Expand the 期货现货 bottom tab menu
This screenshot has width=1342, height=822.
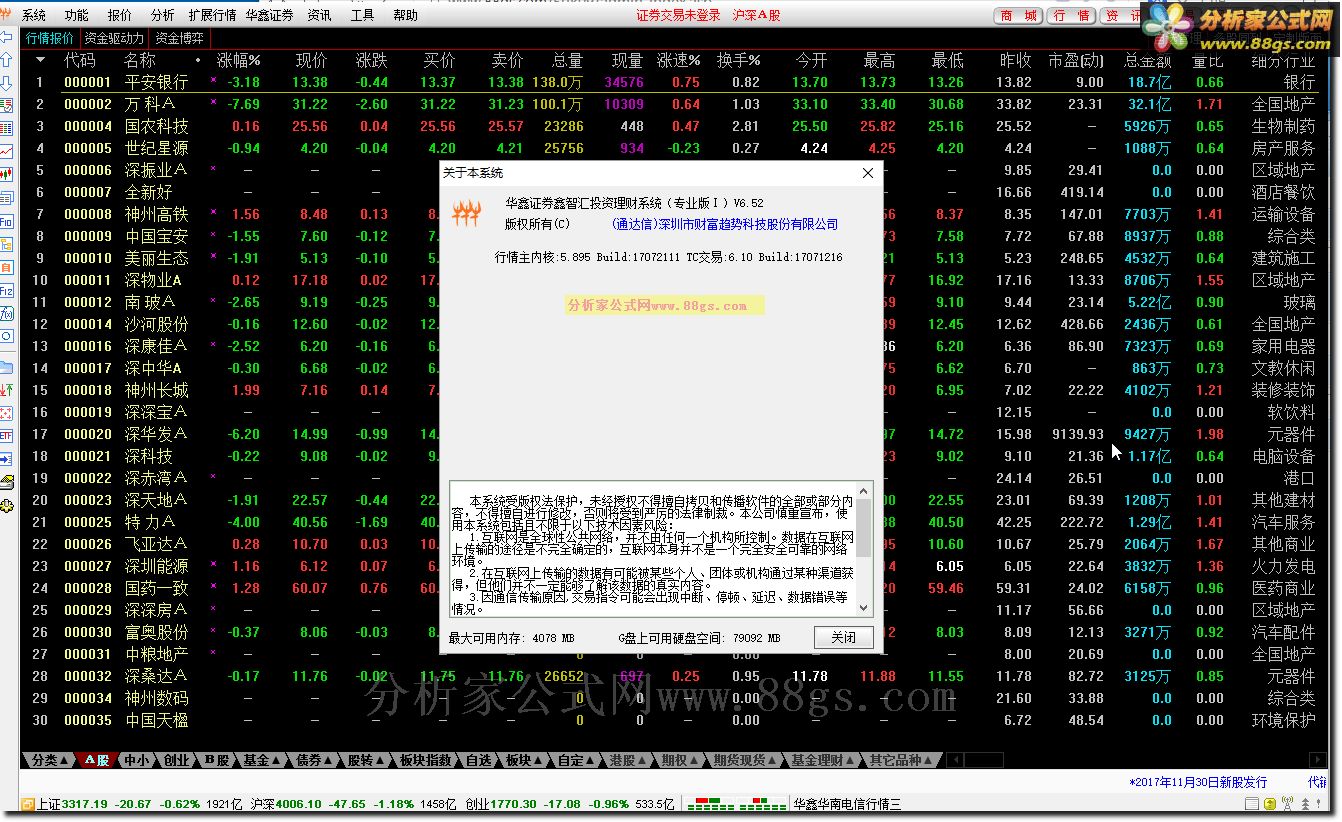tap(746, 760)
